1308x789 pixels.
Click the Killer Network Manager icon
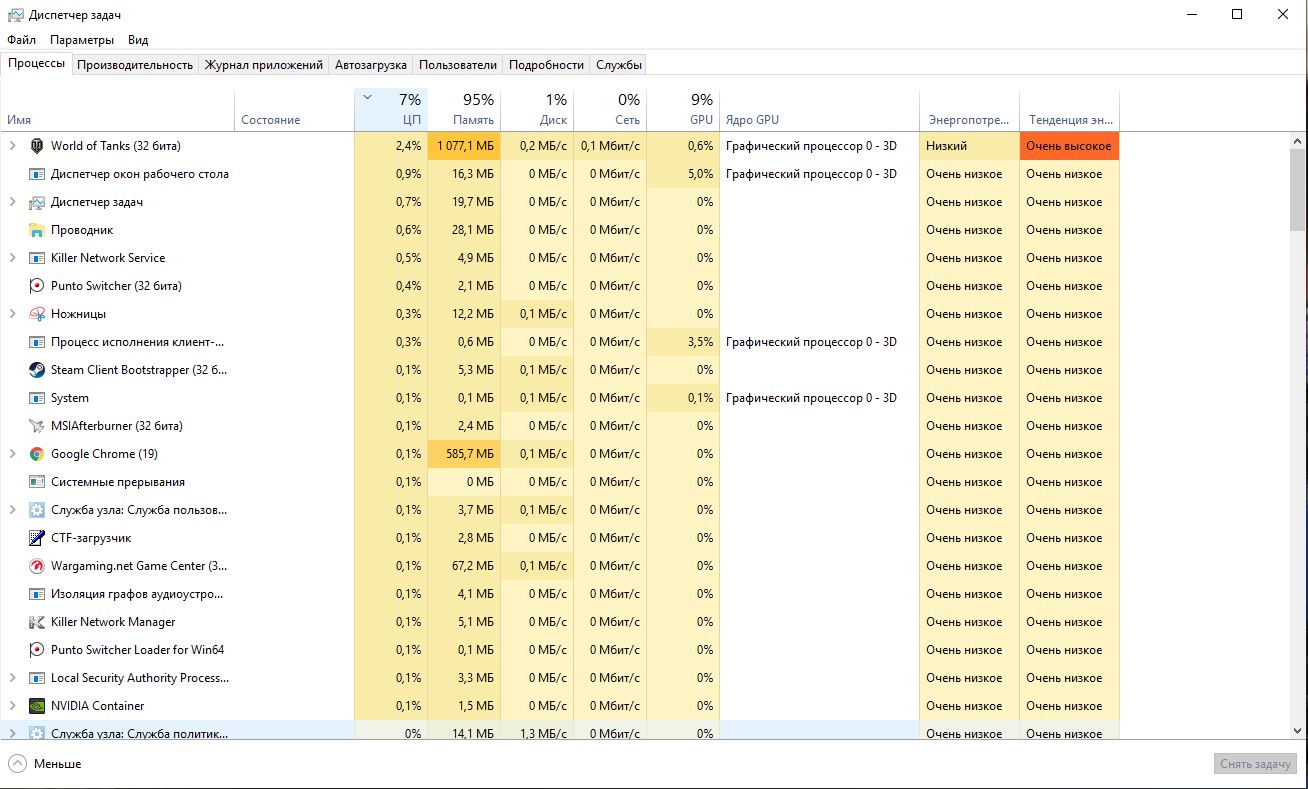pos(37,622)
